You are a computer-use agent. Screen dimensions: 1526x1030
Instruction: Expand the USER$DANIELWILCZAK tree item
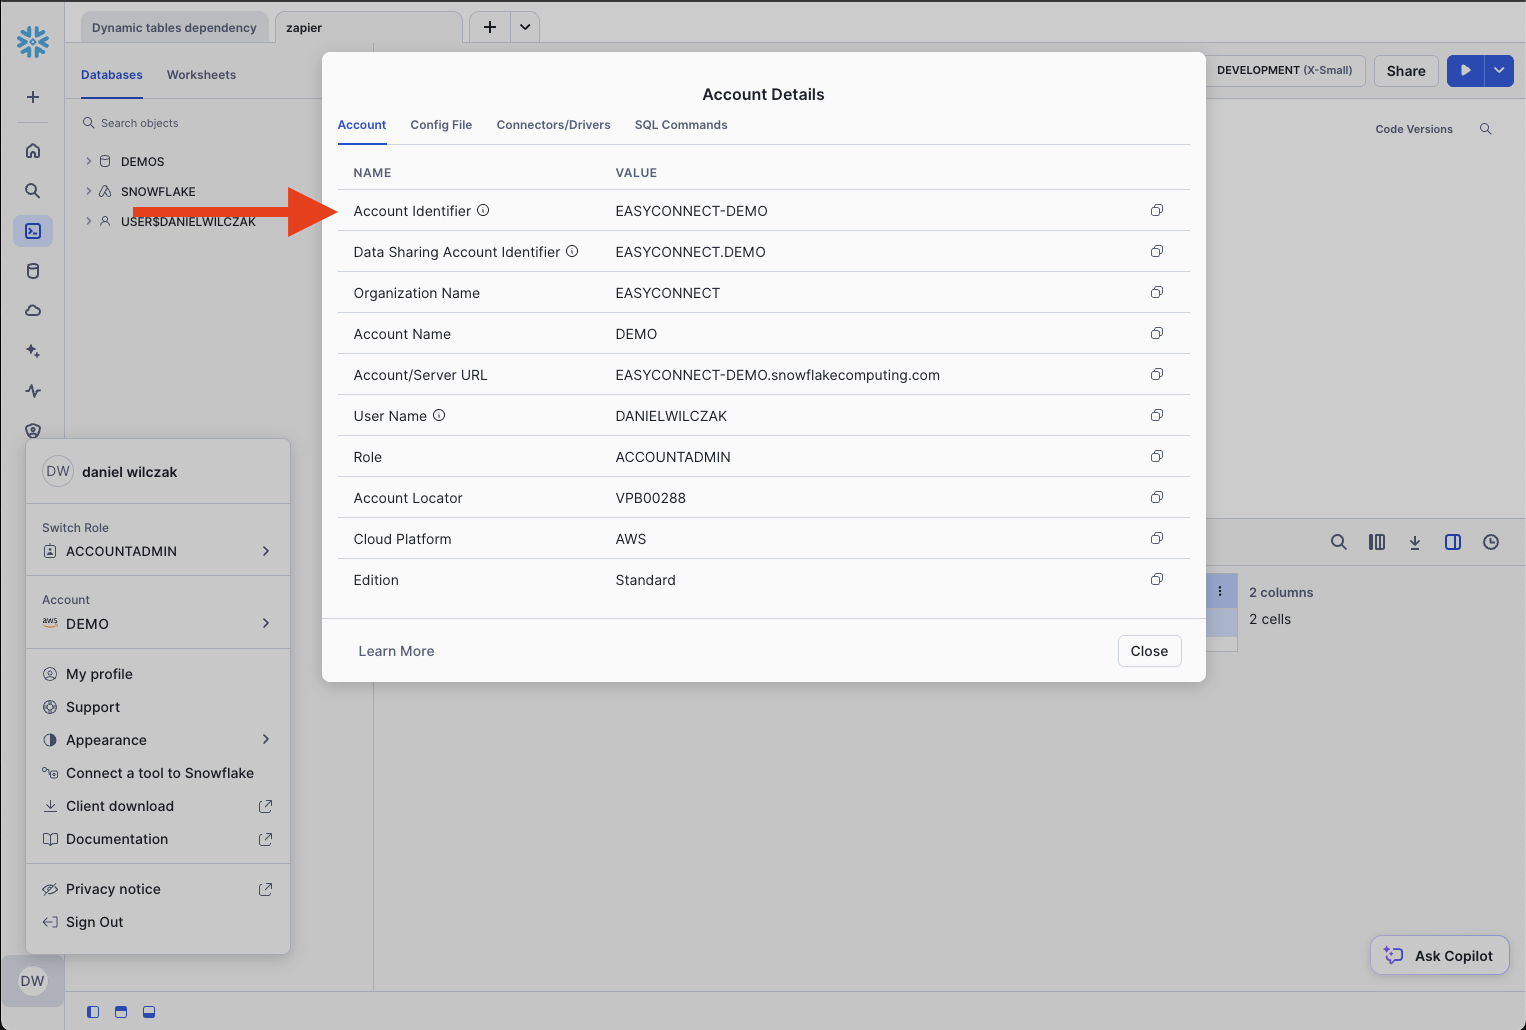(x=88, y=221)
